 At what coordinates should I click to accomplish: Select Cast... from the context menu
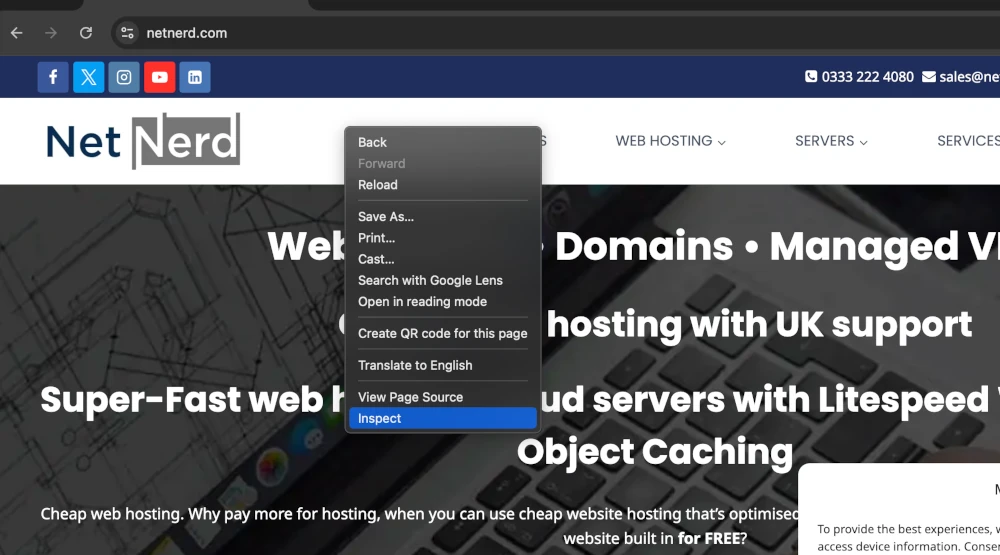pos(443,259)
